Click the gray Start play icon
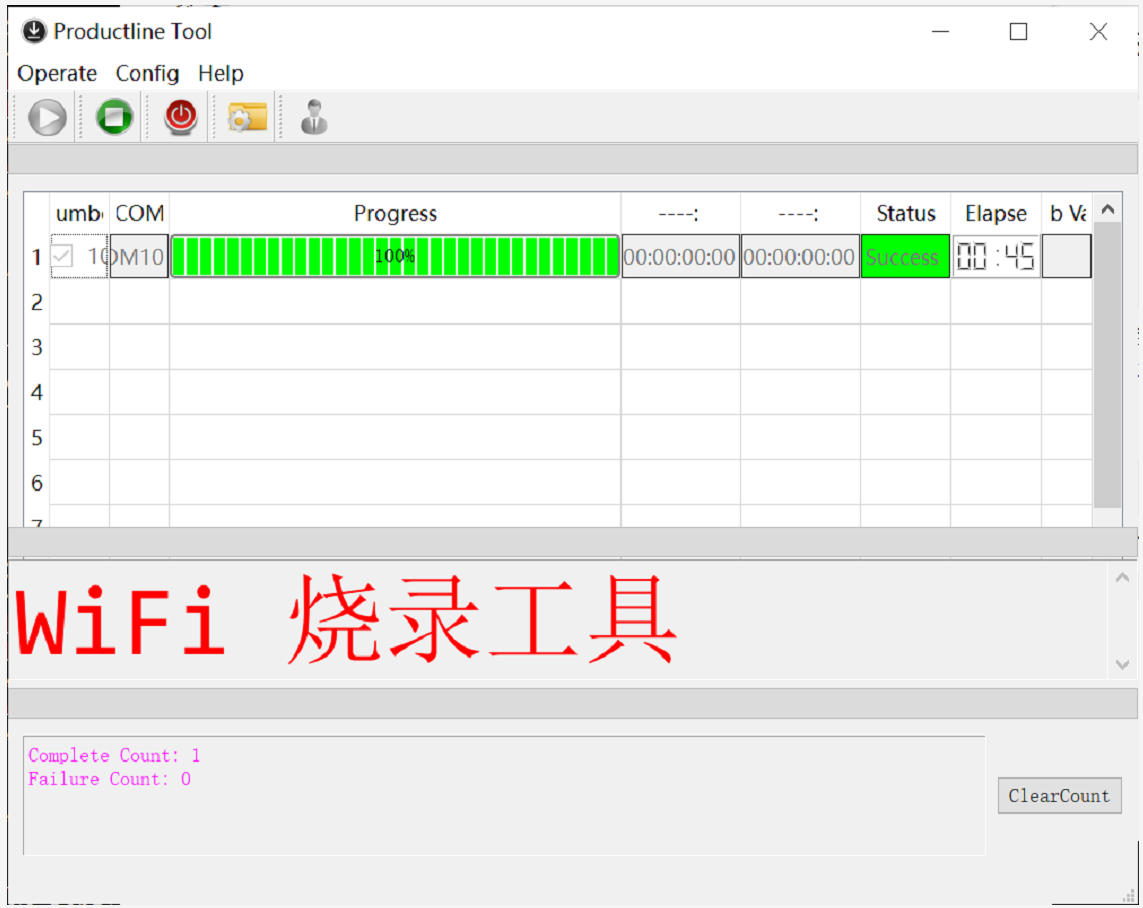Screen dimensions: 1143x908 47,118
